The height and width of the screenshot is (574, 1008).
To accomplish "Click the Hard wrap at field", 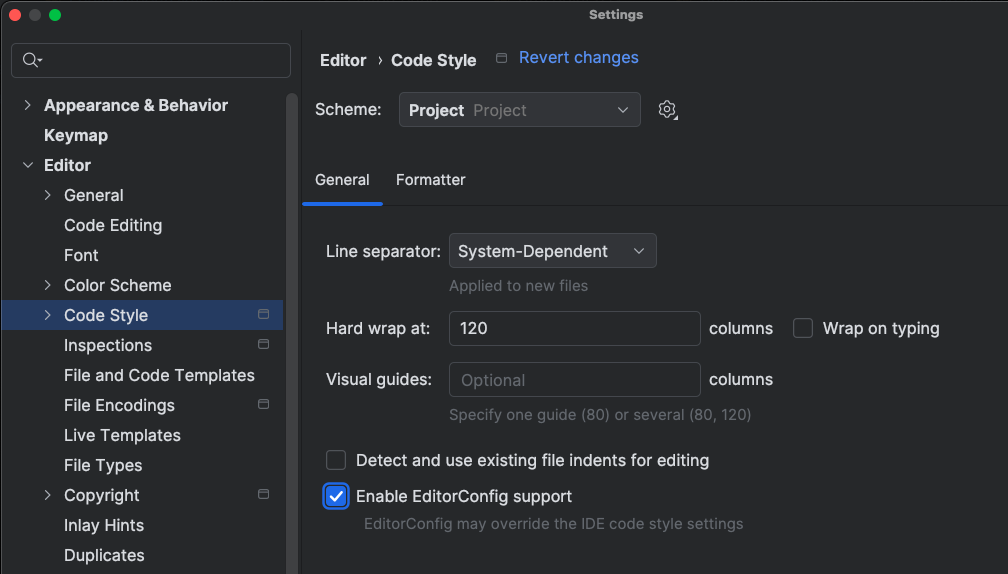I will coord(574,328).
